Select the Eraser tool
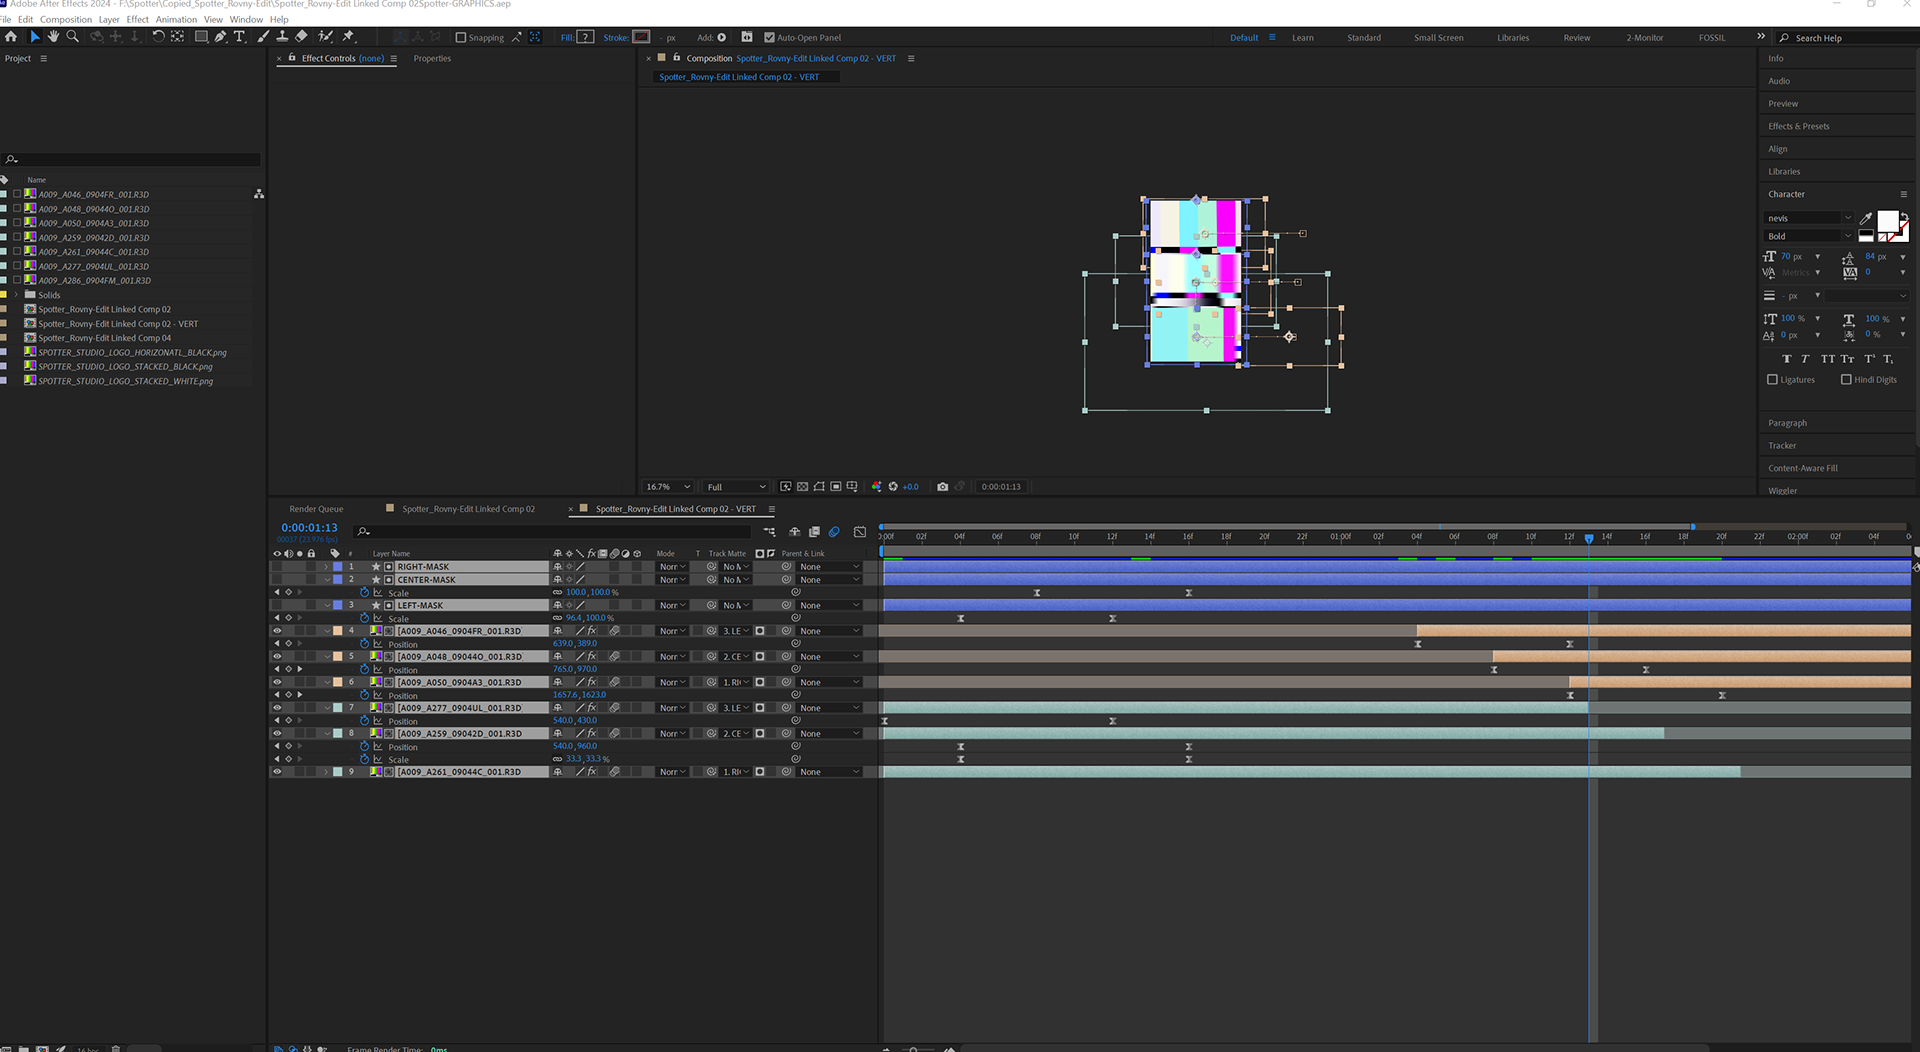This screenshot has width=1920, height=1052. [301, 37]
